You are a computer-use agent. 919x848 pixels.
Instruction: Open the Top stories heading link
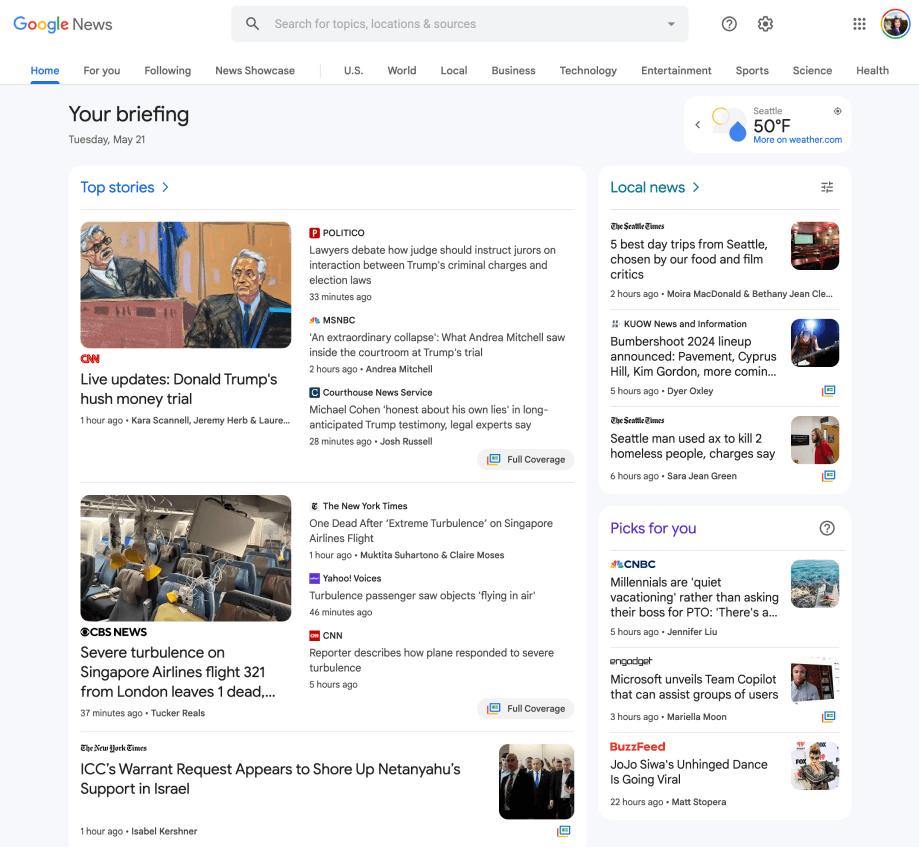tap(117, 188)
